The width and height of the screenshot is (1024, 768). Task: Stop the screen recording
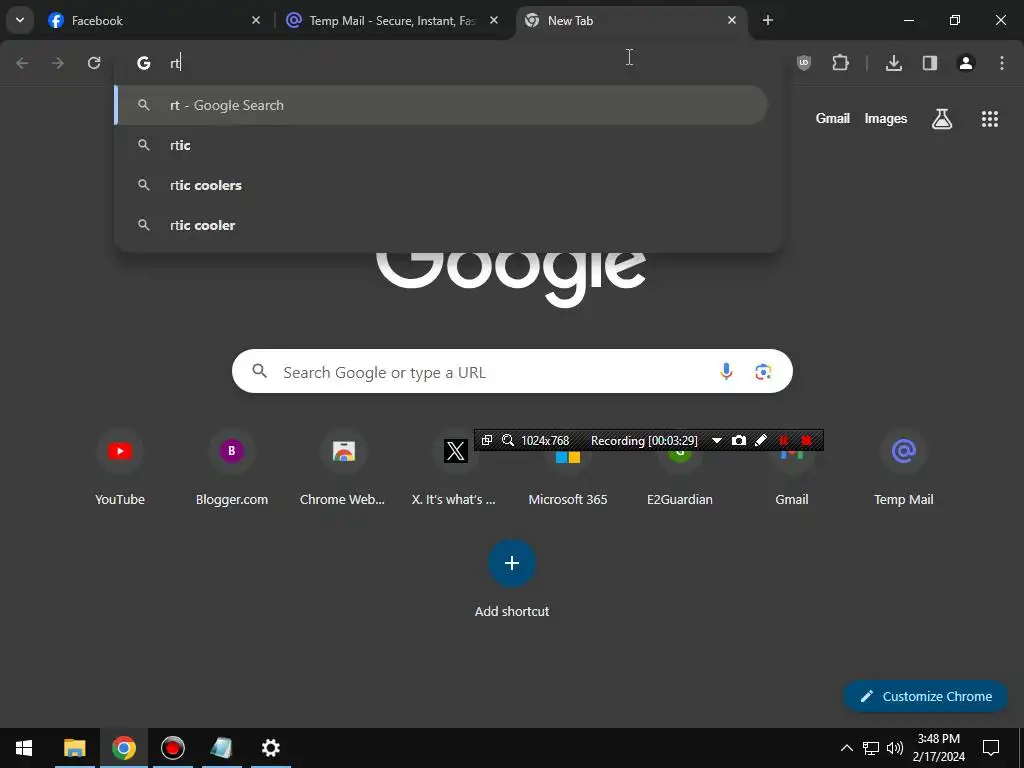pos(807,440)
